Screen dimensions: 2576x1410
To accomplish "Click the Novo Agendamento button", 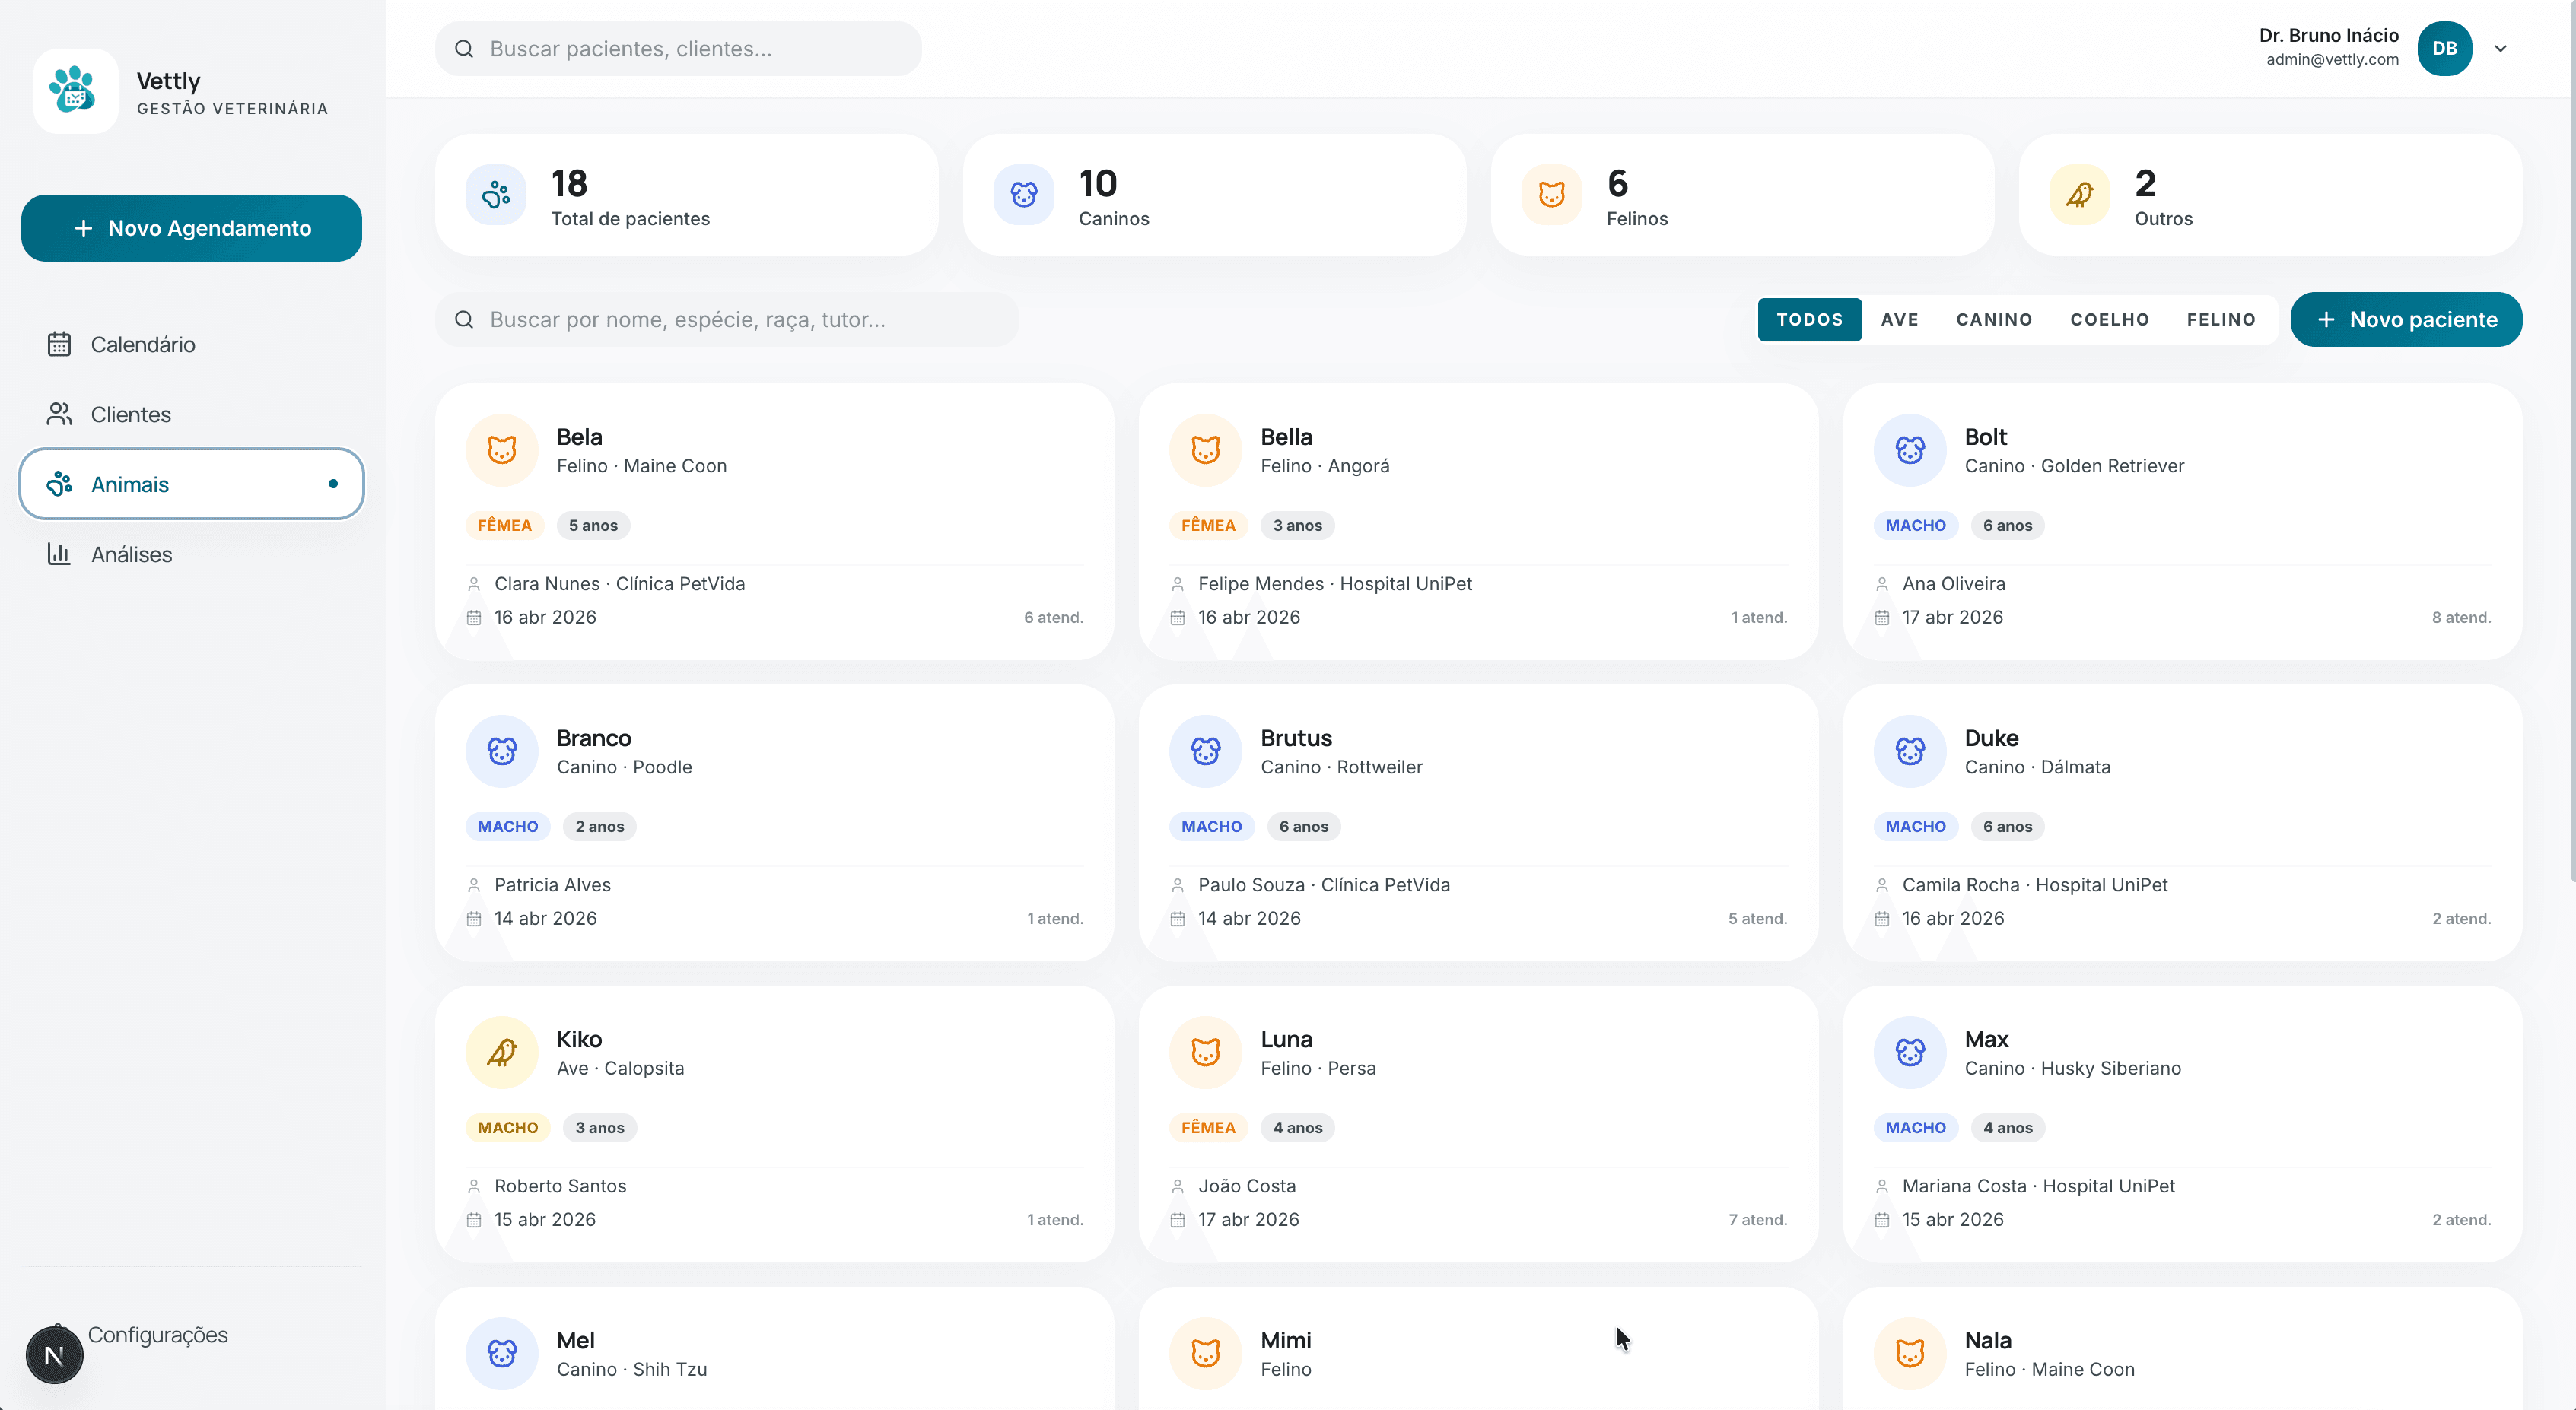I will [x=191, y=228].
